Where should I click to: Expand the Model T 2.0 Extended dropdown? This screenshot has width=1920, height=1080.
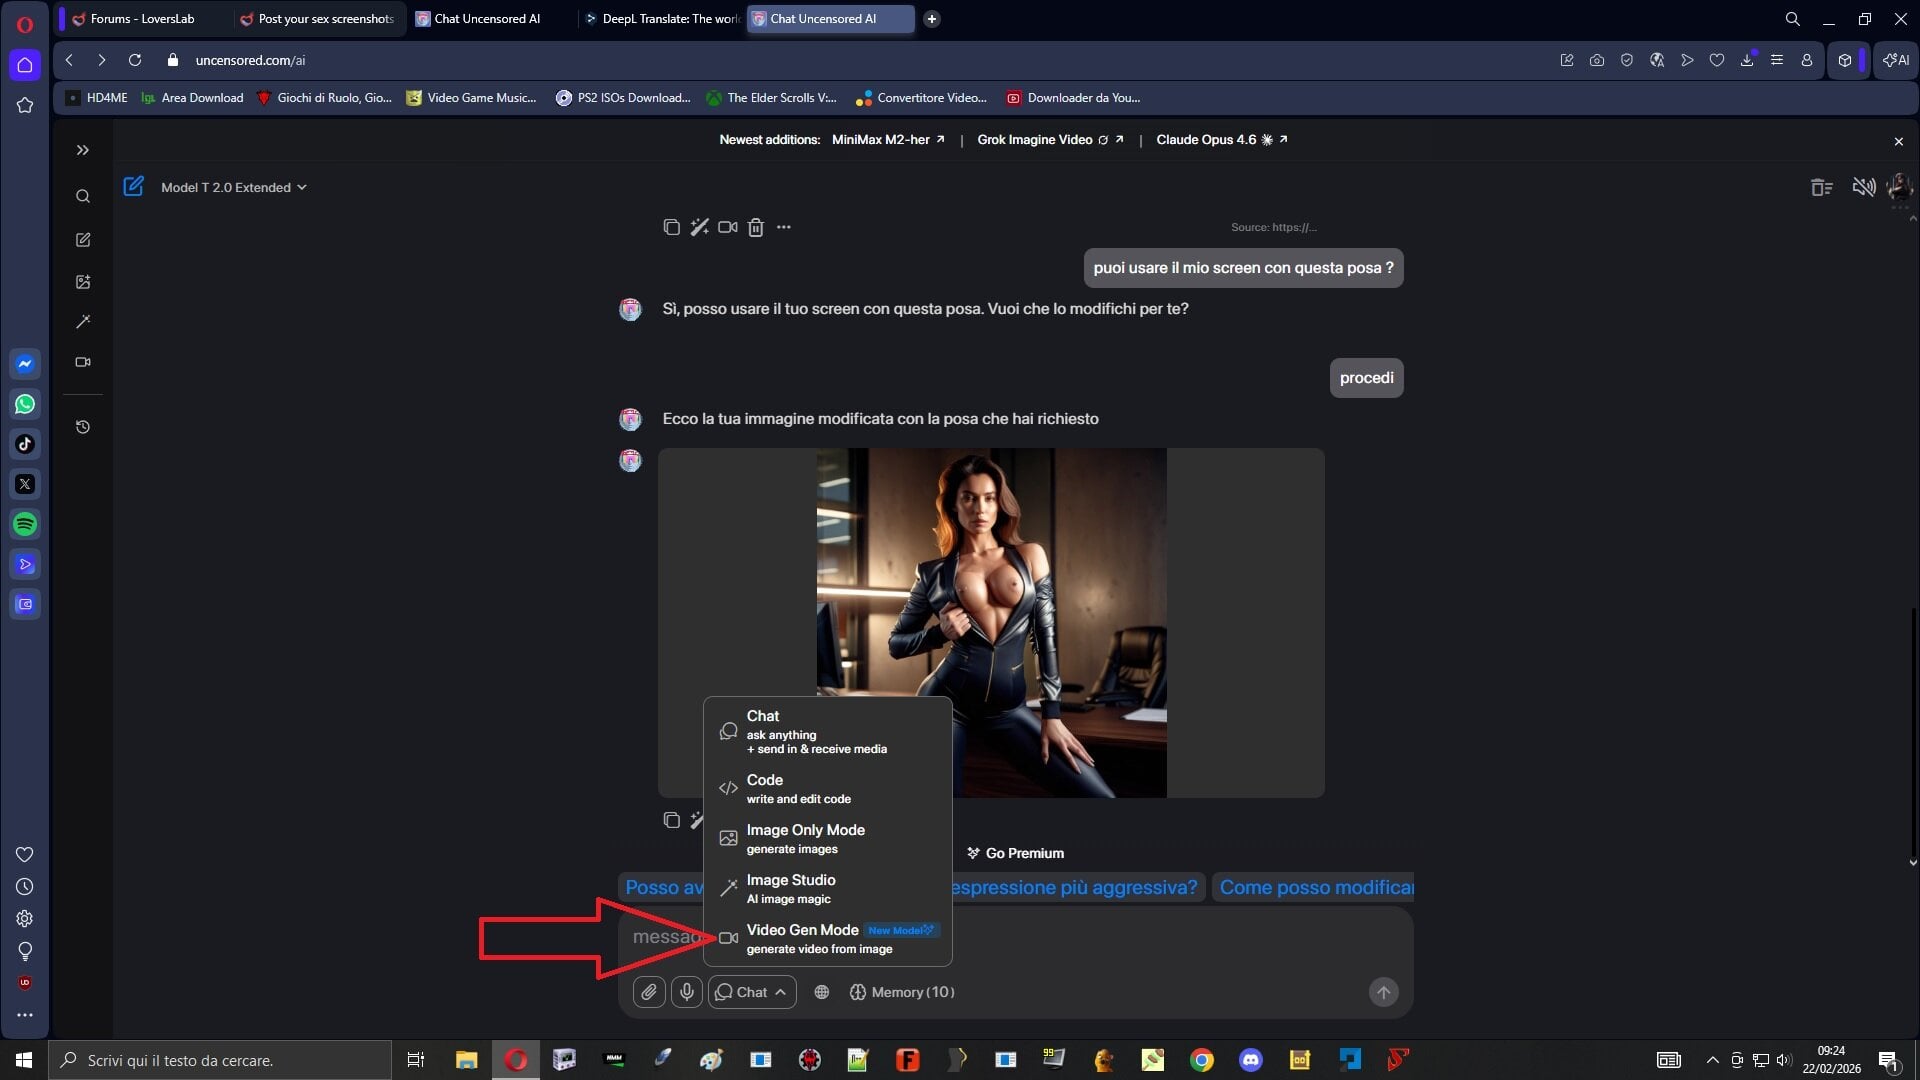click(x=234, y=187)
